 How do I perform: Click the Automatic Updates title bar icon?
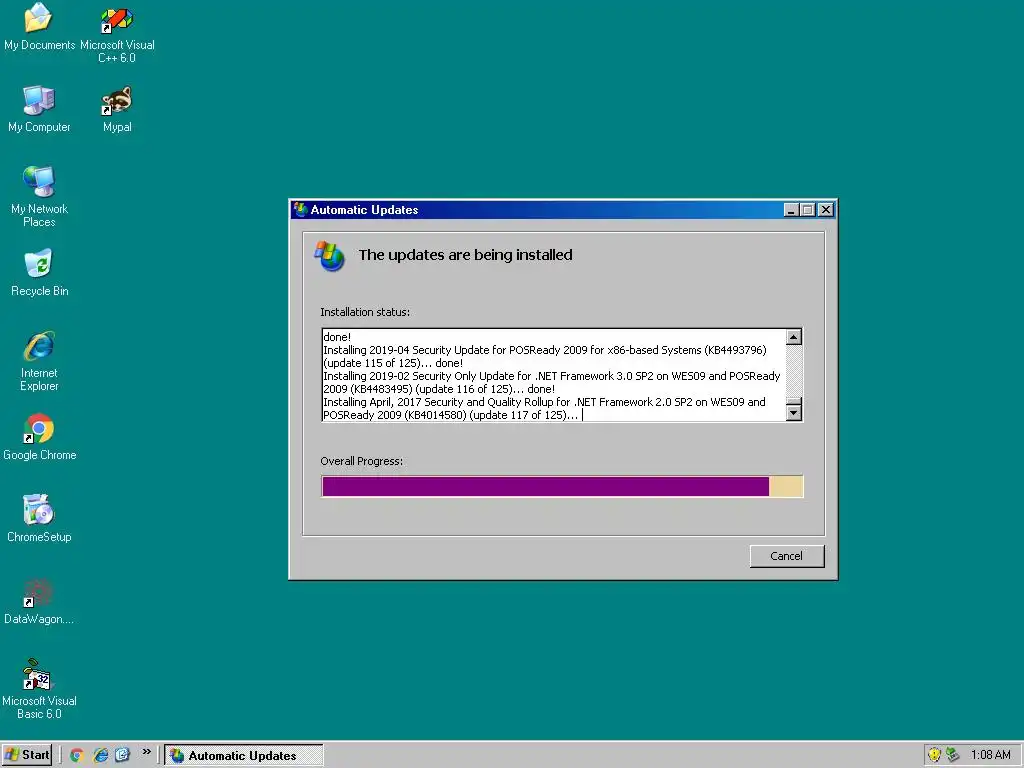pos(300,210)
